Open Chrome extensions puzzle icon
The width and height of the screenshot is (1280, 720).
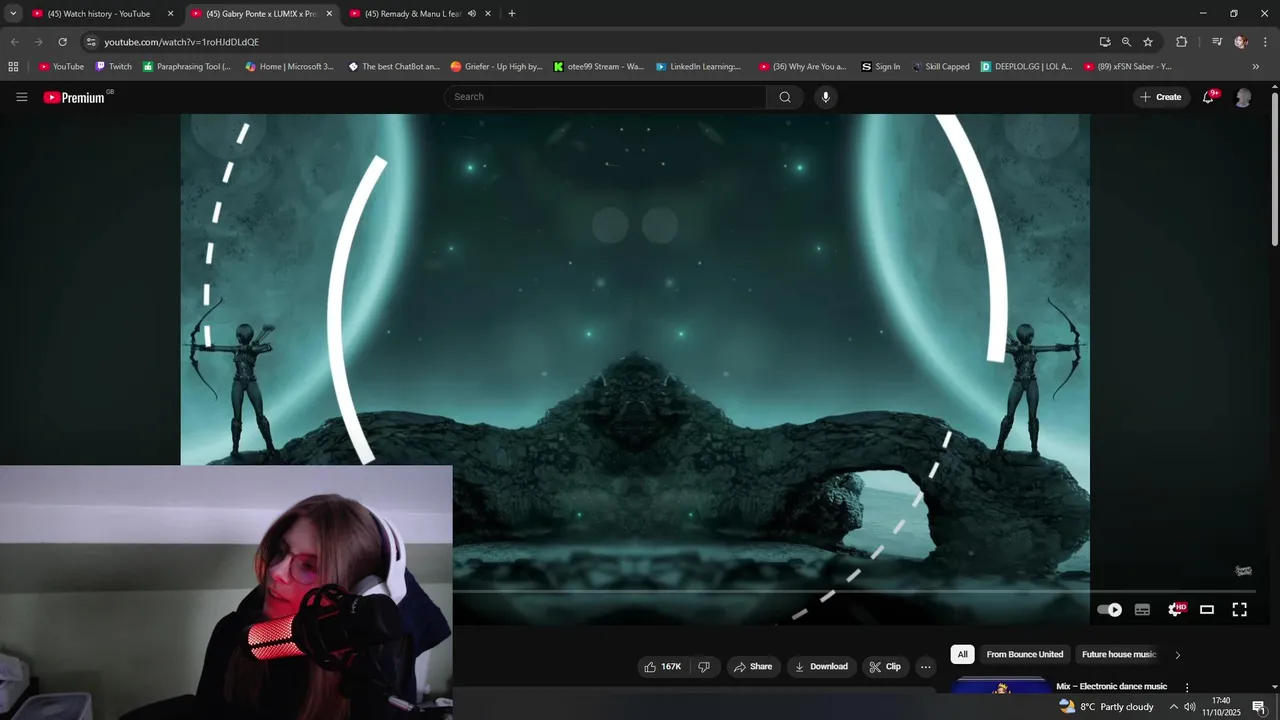(1181, 42)
